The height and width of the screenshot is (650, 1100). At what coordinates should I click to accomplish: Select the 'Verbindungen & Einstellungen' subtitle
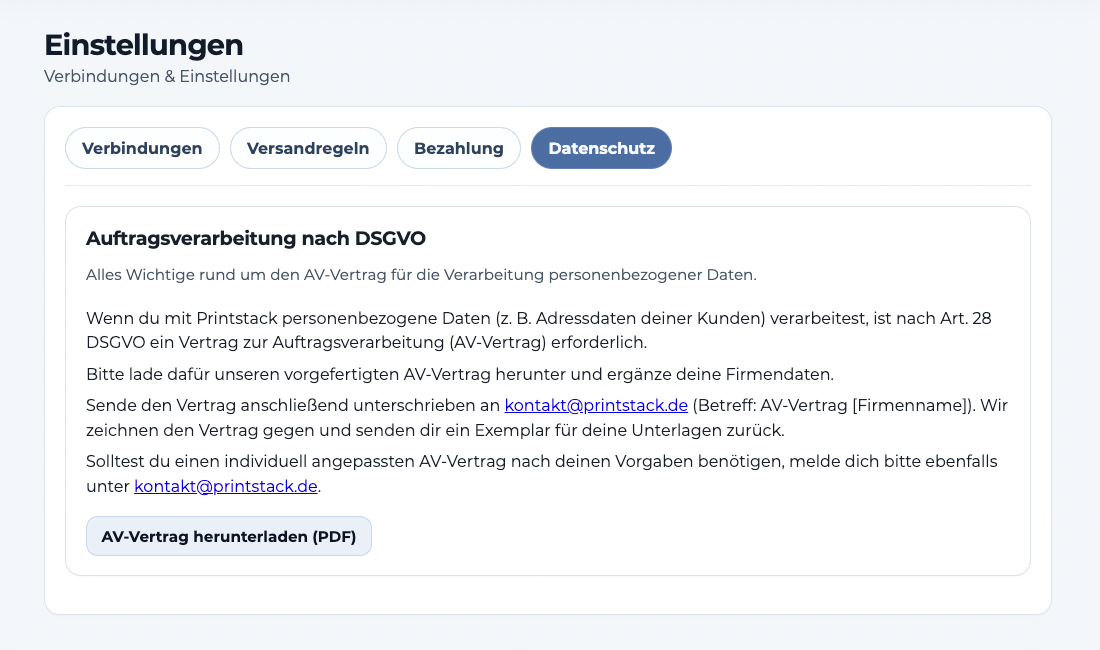click(x=167, y=76)
